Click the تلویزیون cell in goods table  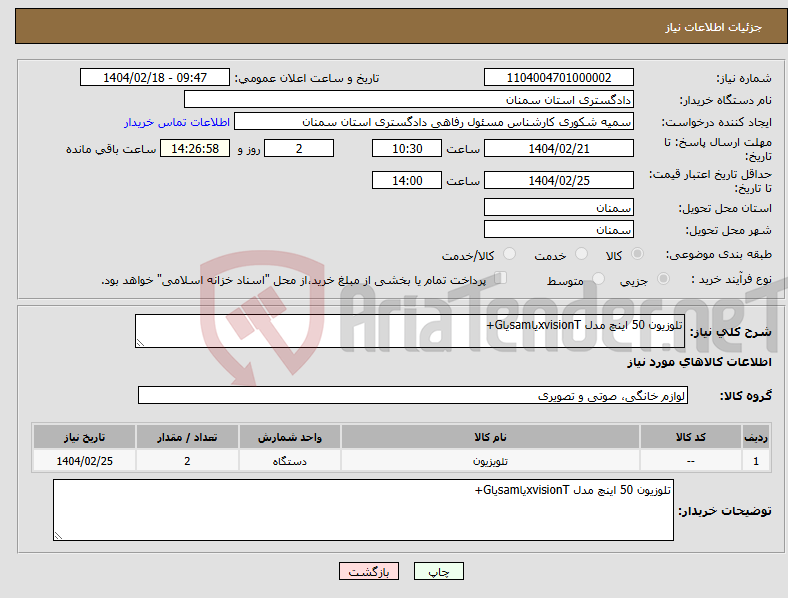(490, 461)
